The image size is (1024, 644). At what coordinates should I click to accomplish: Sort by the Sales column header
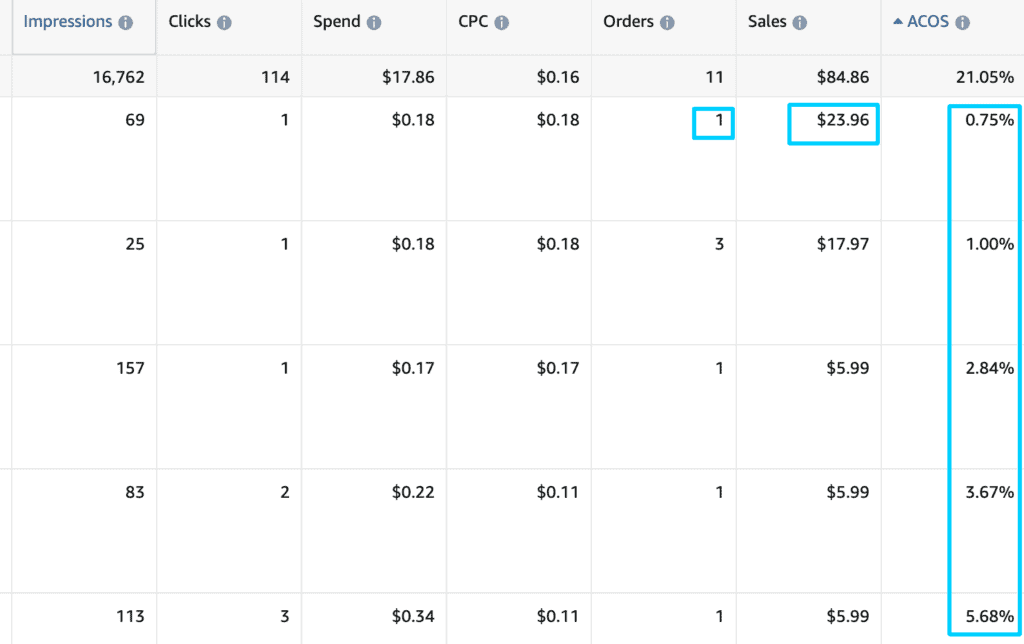pos(767,22)
